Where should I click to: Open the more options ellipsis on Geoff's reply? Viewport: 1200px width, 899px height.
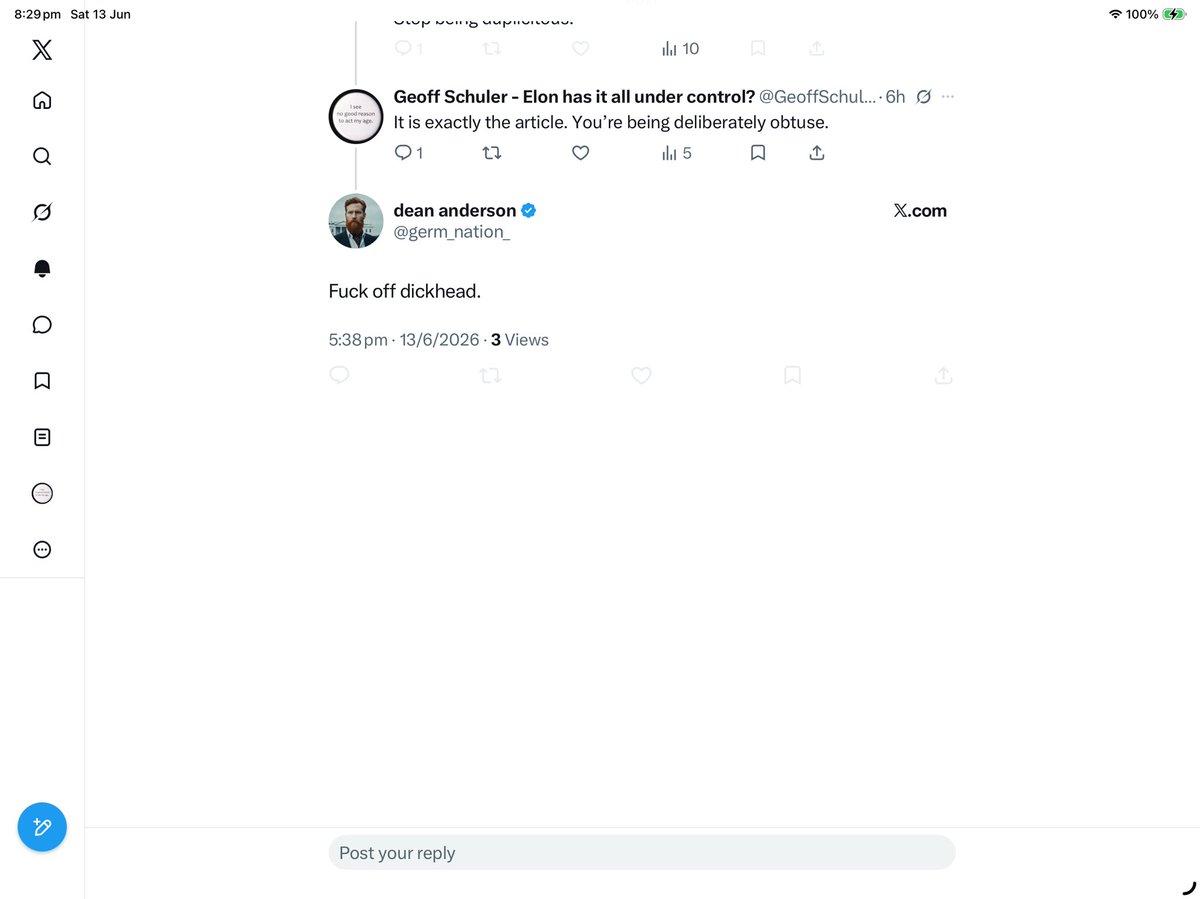pos(948,97)
